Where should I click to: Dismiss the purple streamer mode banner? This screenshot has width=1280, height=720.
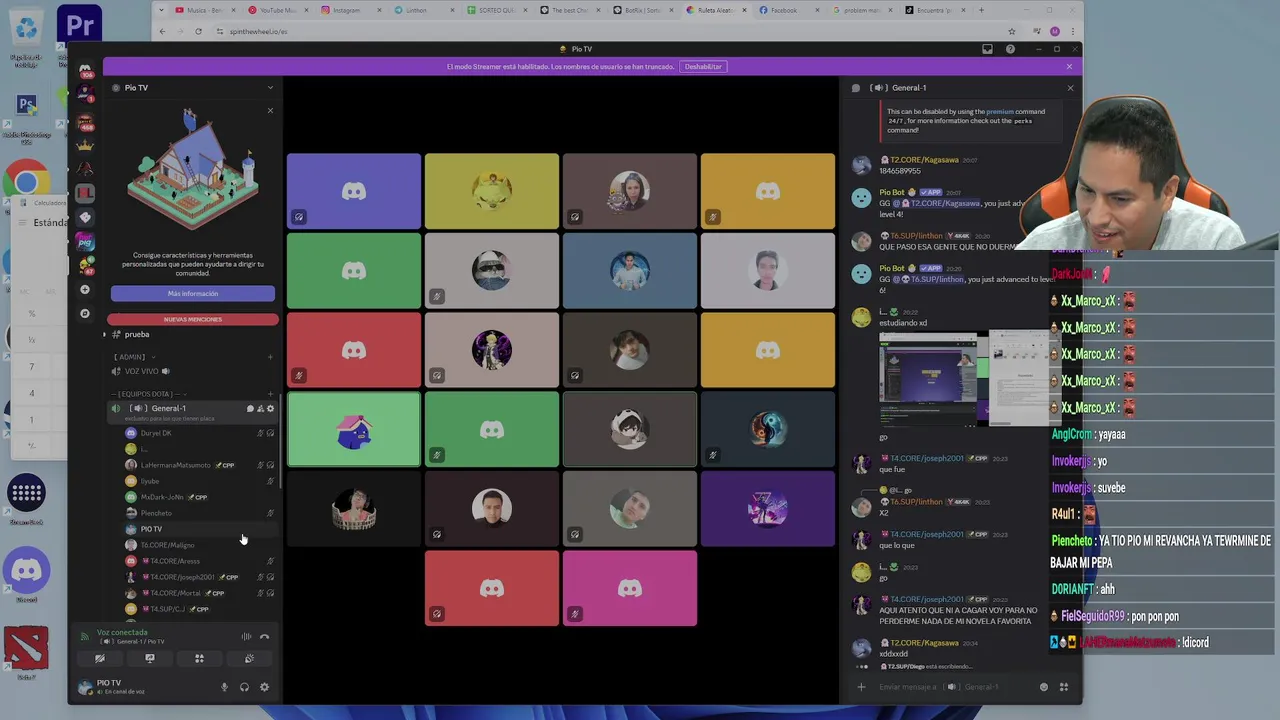click(1069, 67)
